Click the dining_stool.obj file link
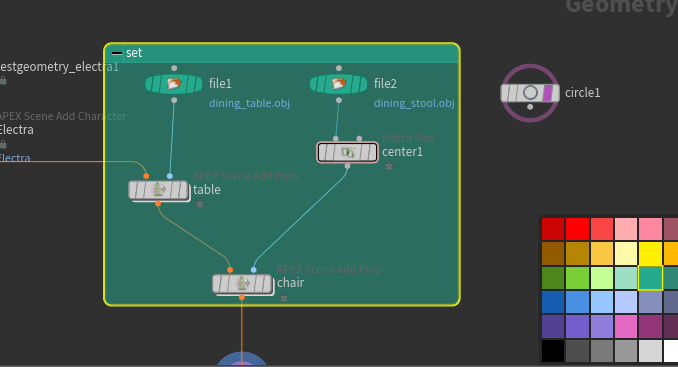This screenshot has width=678, height=367. 414,103
